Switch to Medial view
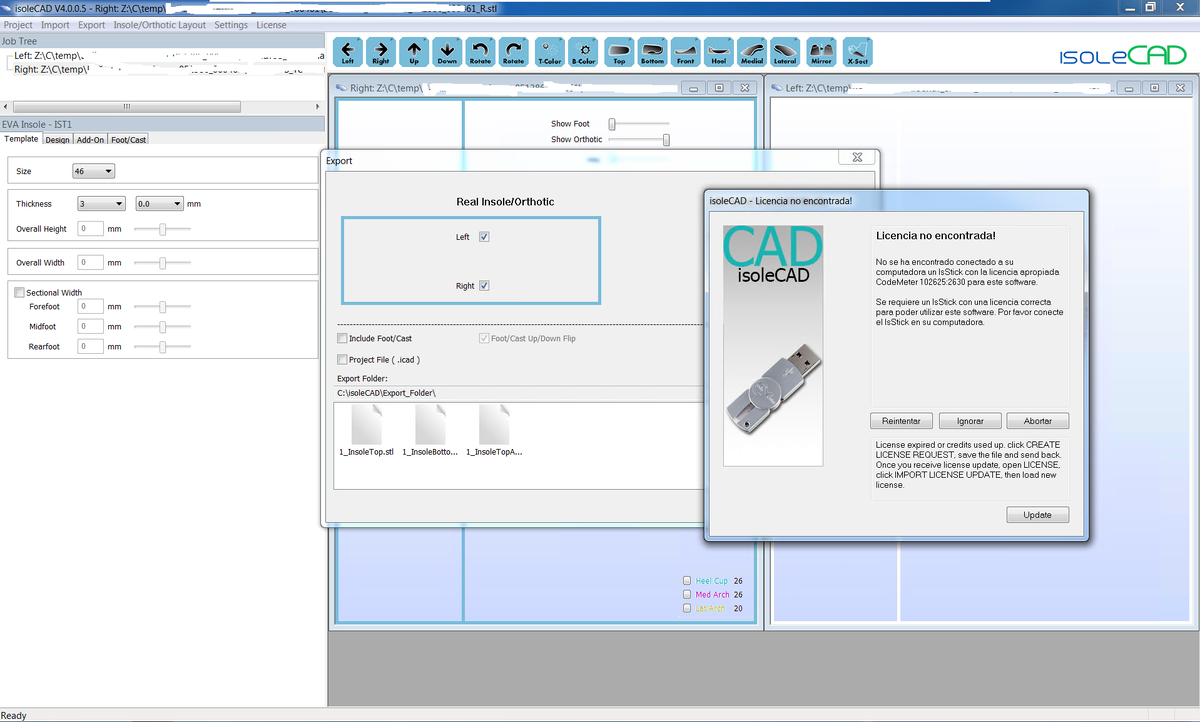The width and height of the screenshot is (1200, 722). 752,52
